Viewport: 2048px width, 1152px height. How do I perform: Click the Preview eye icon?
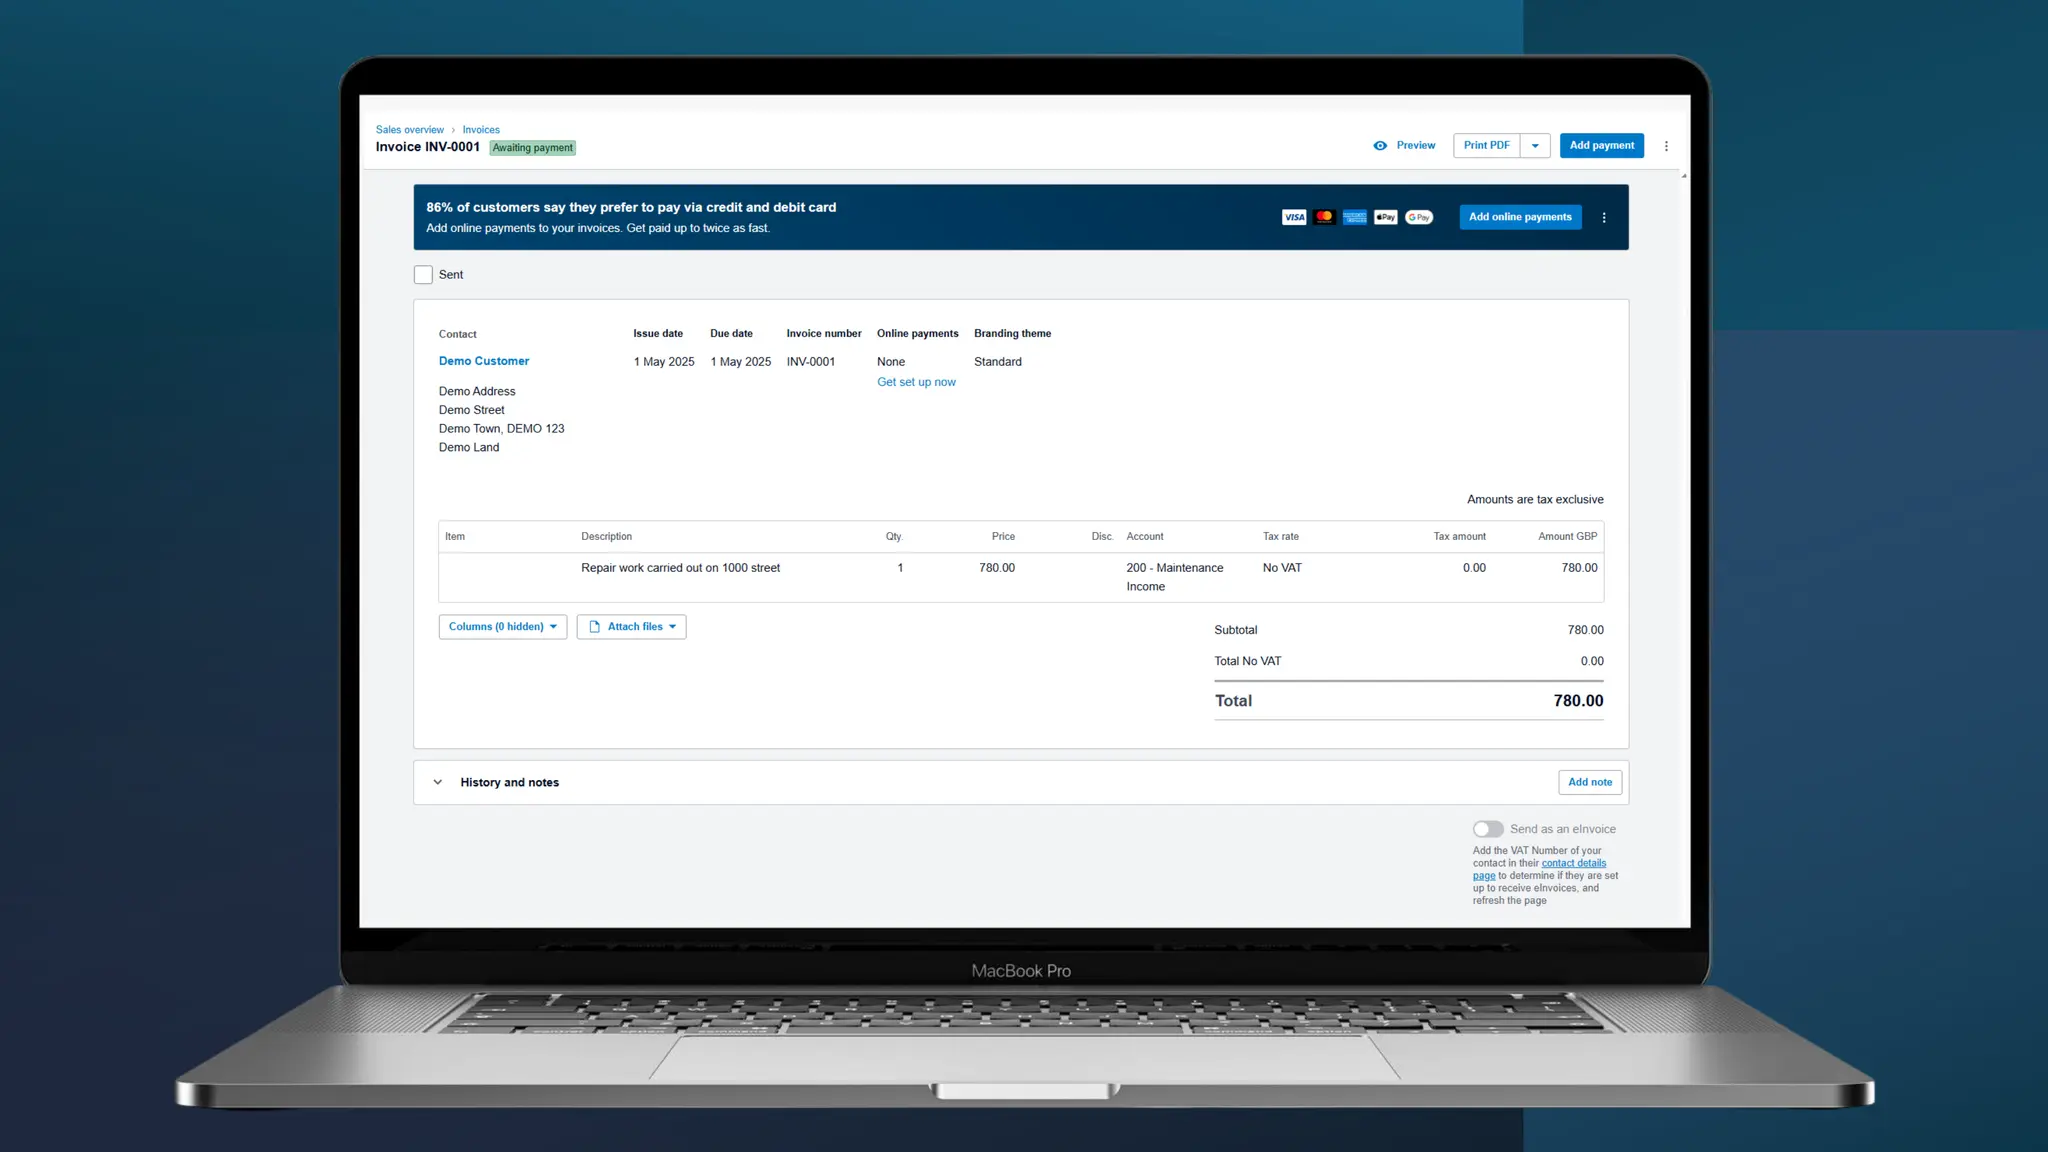[1380, 146]
